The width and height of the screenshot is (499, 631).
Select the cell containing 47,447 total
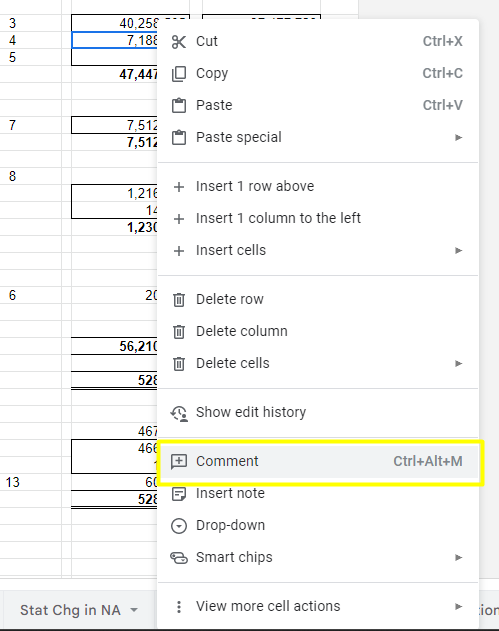click(114, 74)
